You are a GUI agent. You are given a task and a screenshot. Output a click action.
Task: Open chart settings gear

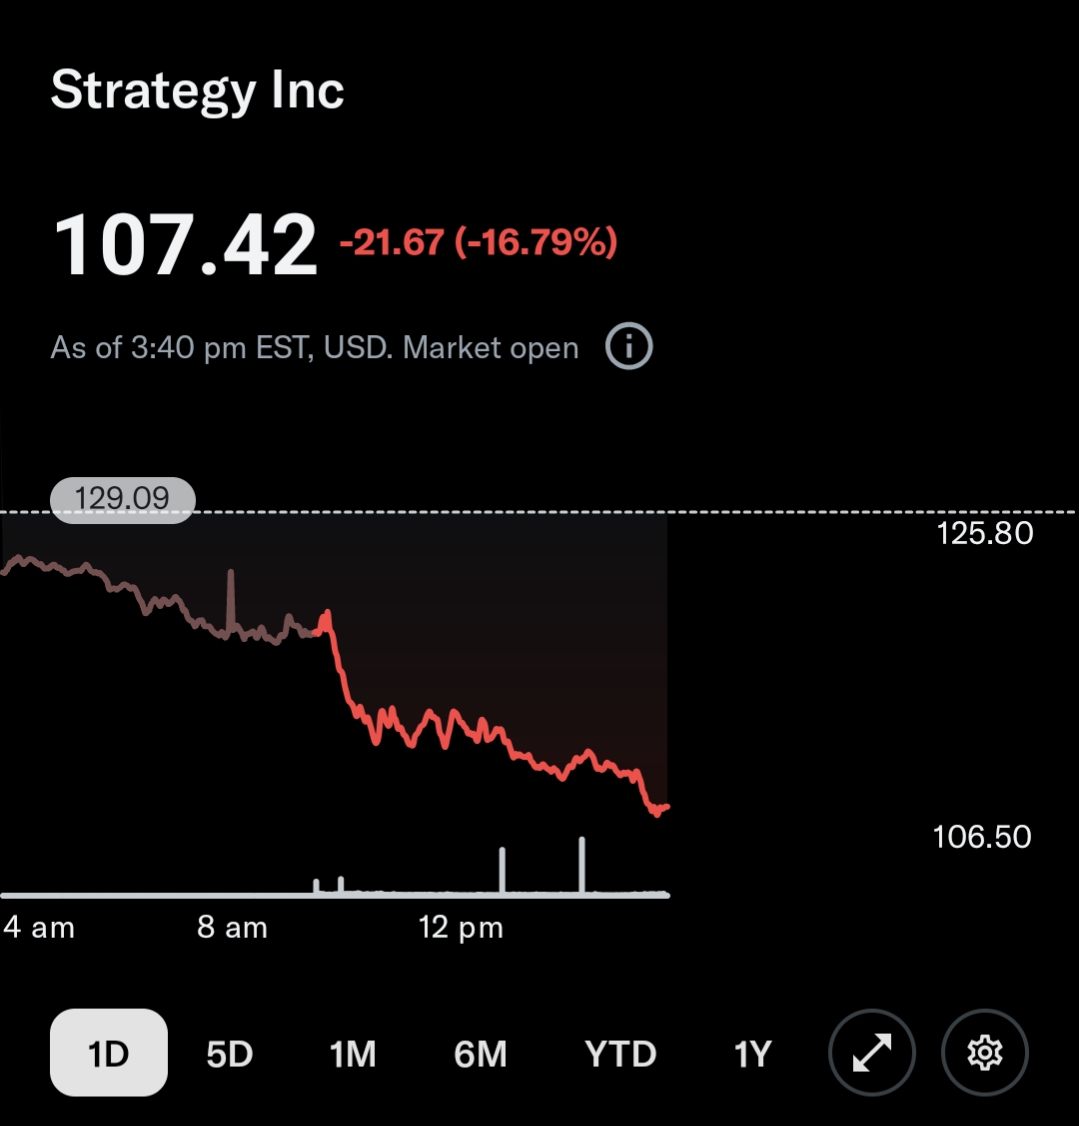(x=984, y=1053)
